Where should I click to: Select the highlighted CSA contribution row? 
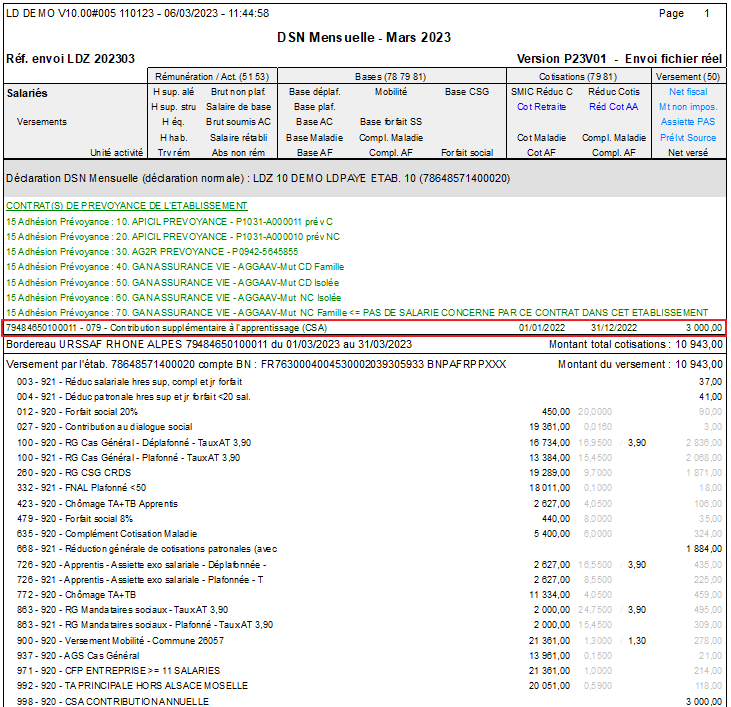(x=364, y=328)
